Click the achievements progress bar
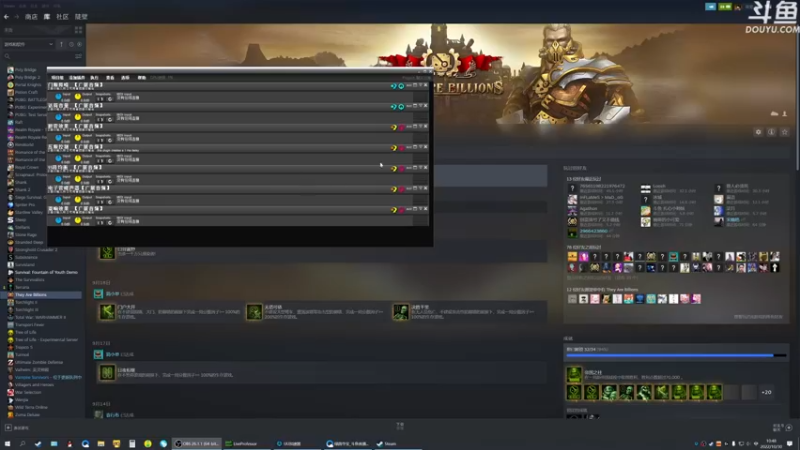The height and width of the screenshot is (450, 800). 676,355
